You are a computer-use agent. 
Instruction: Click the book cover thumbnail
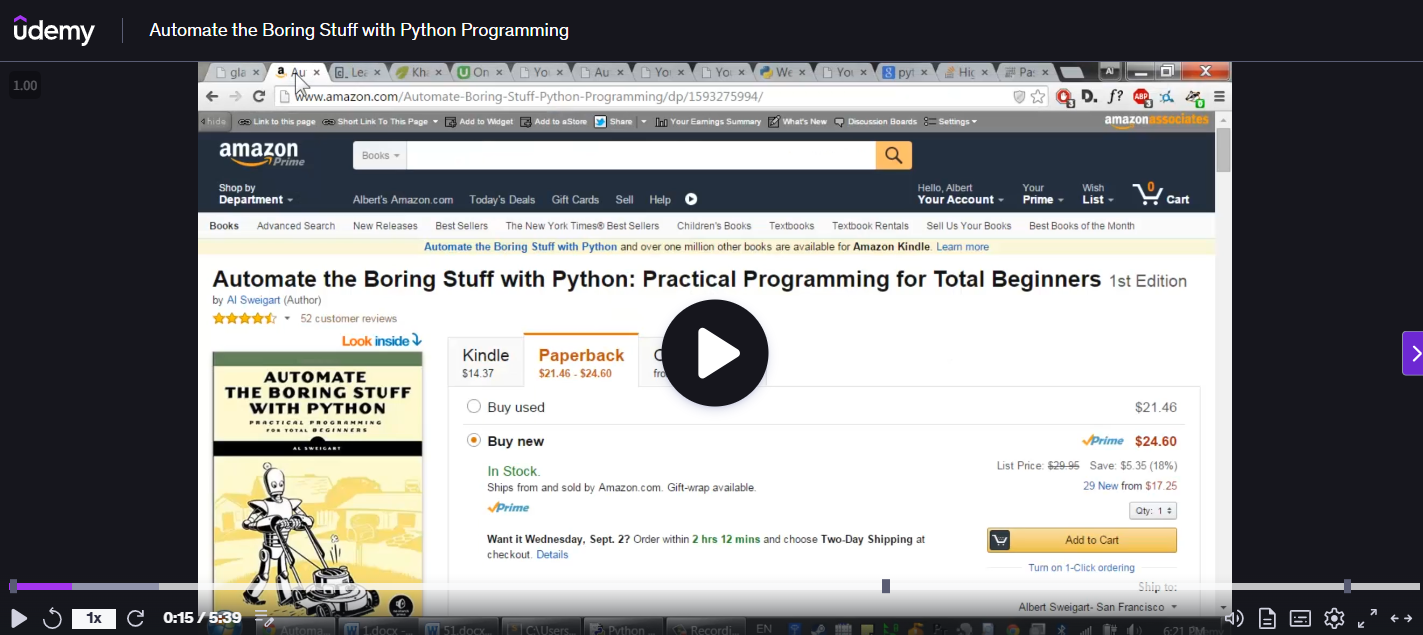pyautogui.click(x=317, y=484)
